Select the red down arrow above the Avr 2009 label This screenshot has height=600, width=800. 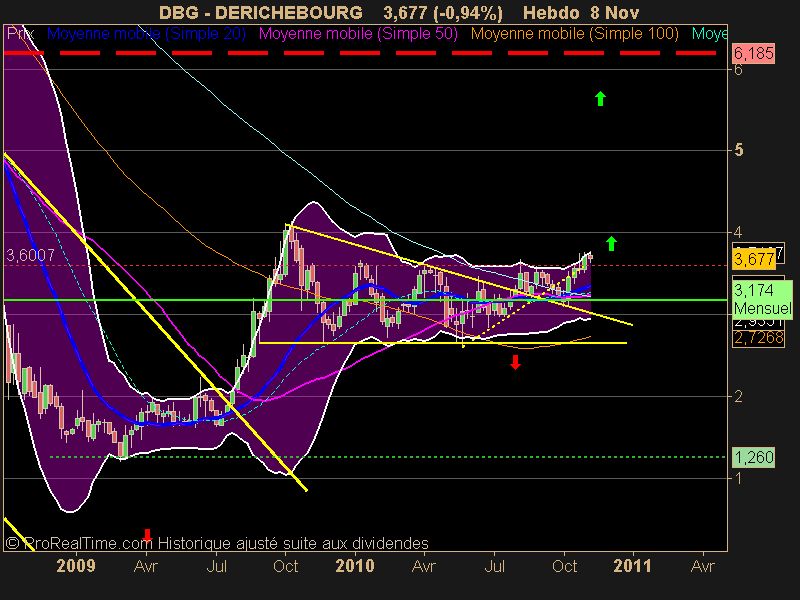[x=147, y=535]
